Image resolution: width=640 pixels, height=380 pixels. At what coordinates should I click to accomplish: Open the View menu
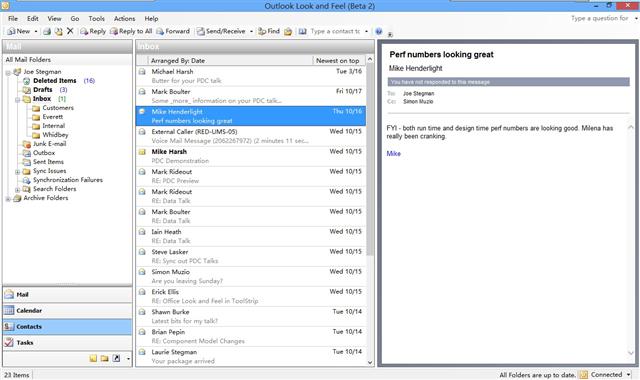coord(54,18)
